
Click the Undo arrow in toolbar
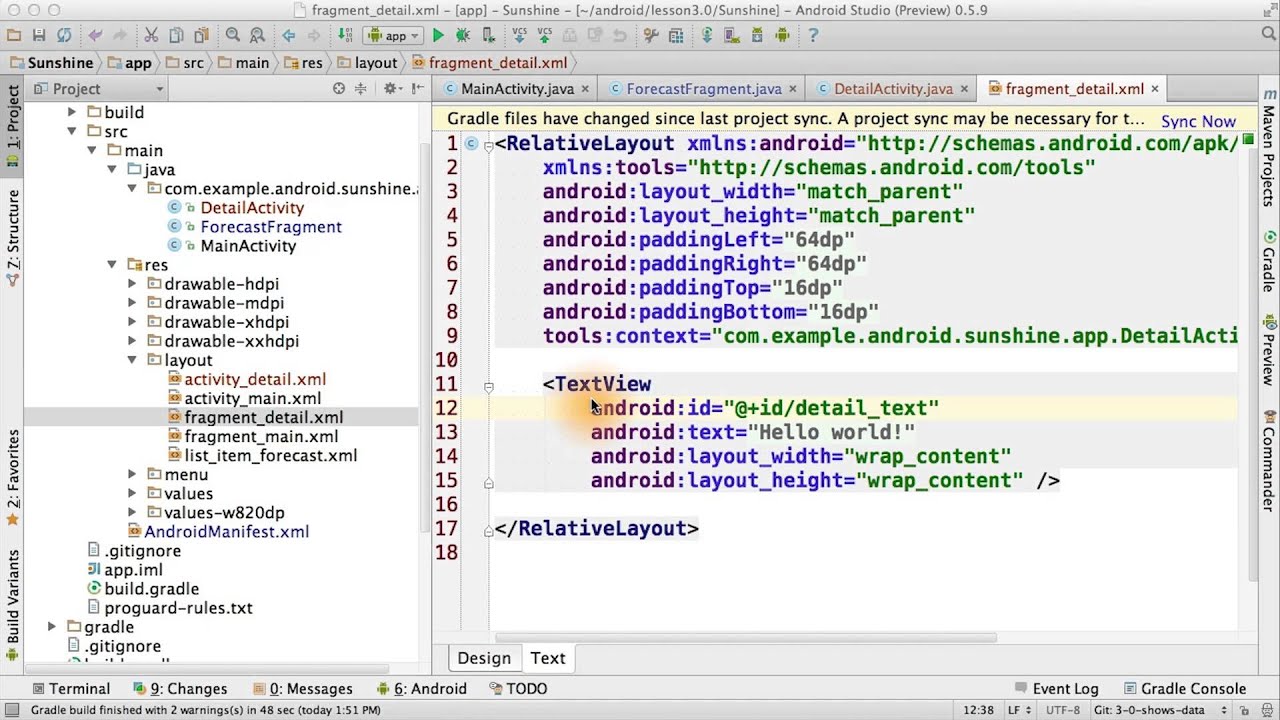point(96,35)
